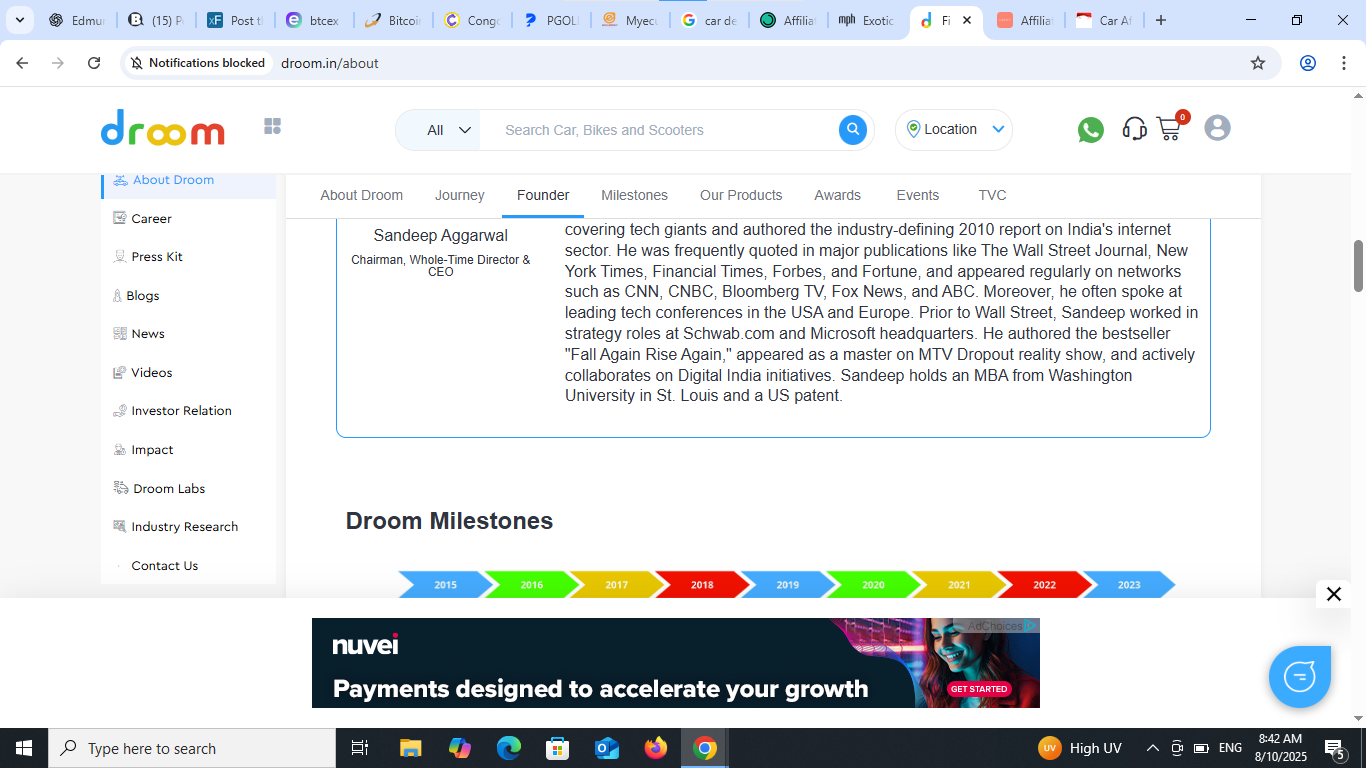The height and width of the screenshot is (768, 1366).
Task: Open Task View on taskbar
Action: pyautogui.click(x=360, y=748)
